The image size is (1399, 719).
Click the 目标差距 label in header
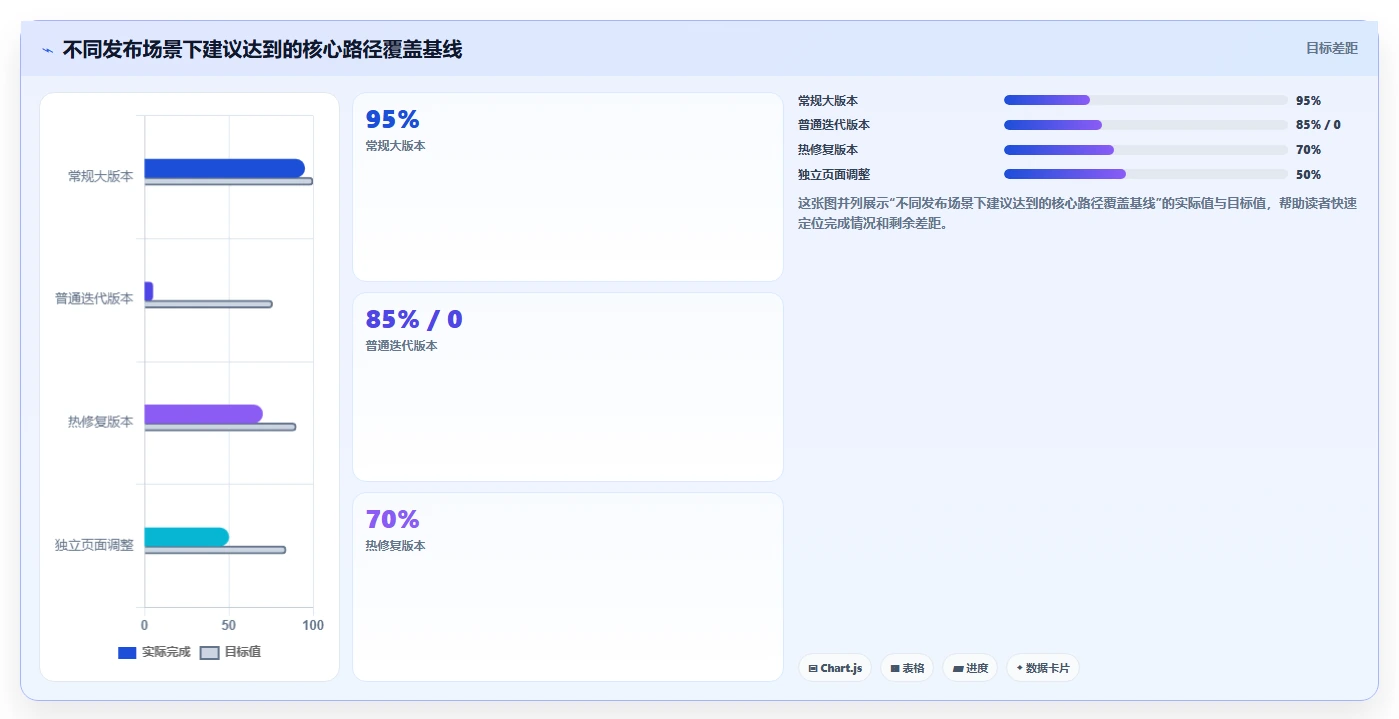(1332, 48)
